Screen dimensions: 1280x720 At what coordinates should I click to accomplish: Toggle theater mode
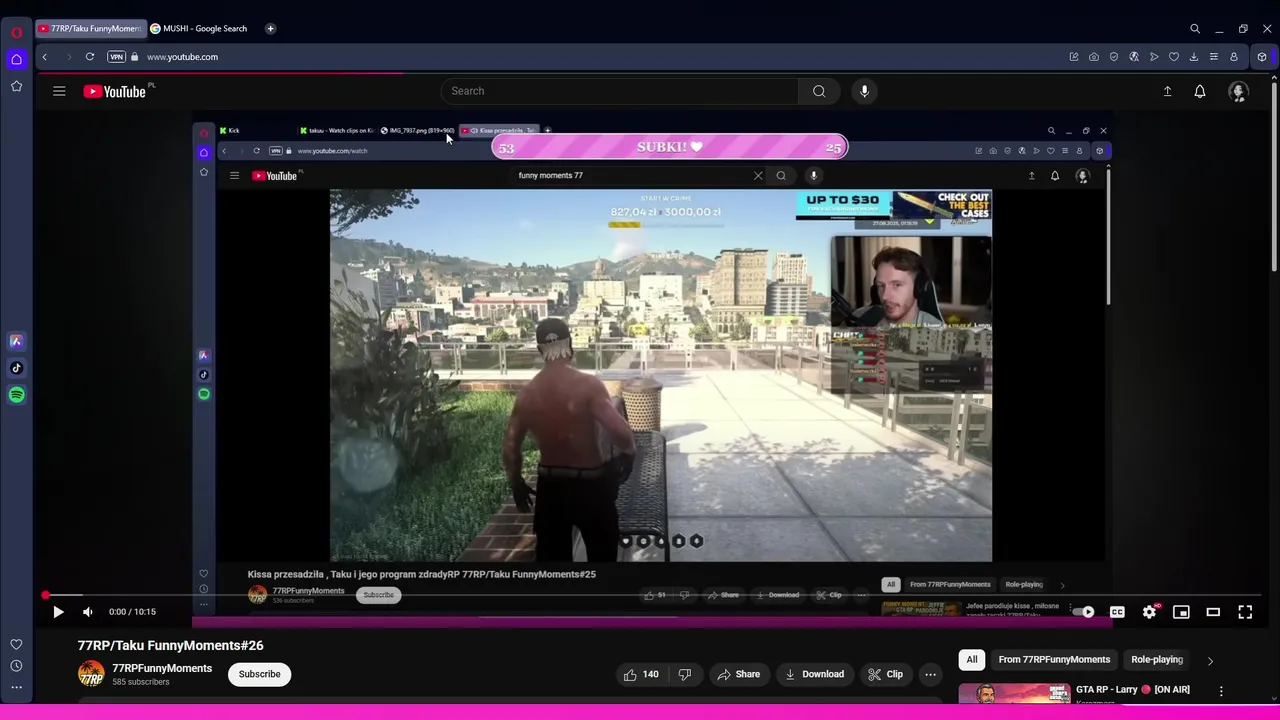1213,612
